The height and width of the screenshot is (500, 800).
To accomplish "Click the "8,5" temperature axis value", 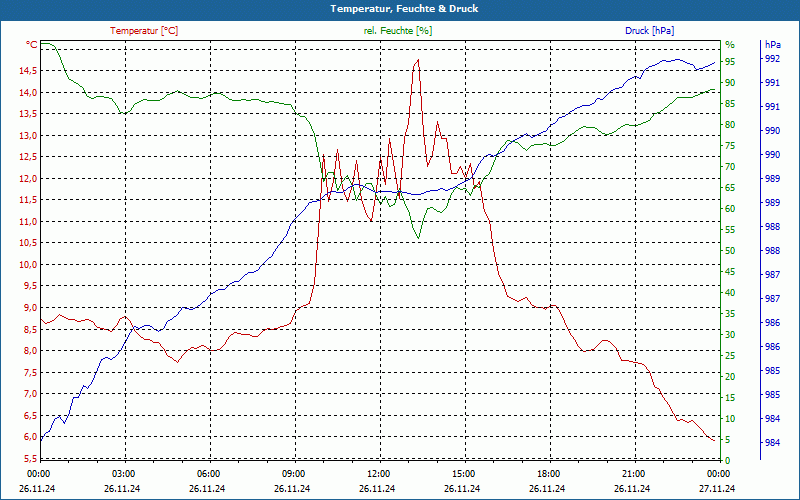I will tap(30, 329).
